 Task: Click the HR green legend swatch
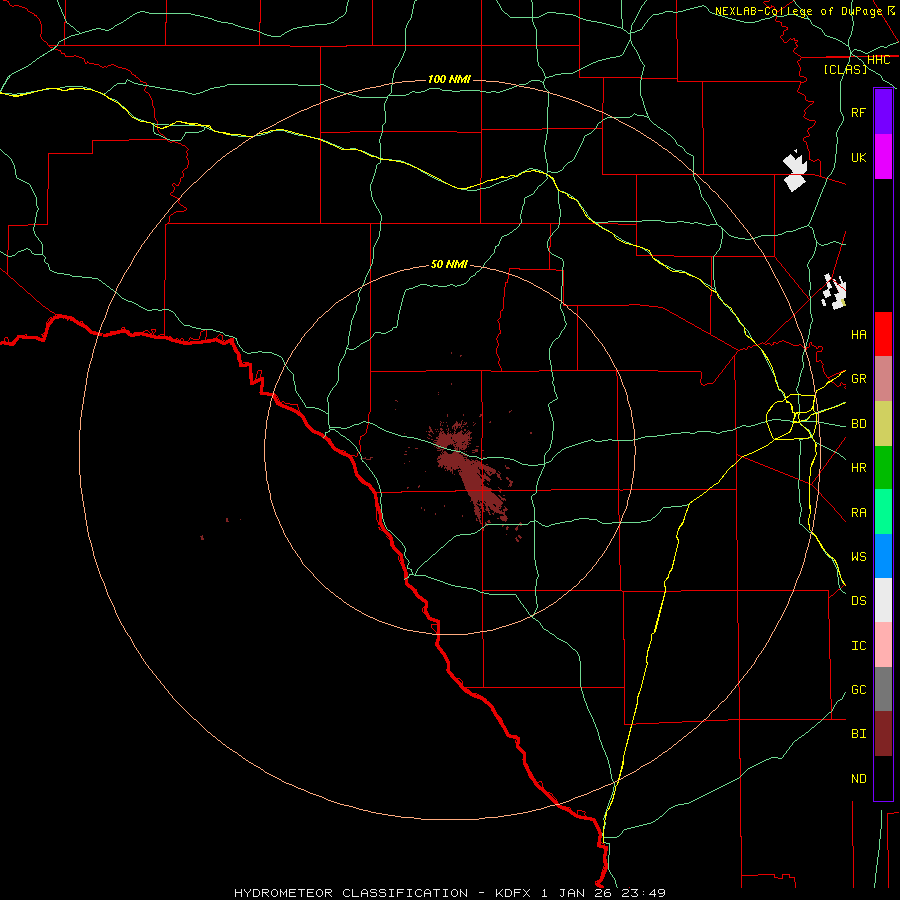click(x=883, y=468)
